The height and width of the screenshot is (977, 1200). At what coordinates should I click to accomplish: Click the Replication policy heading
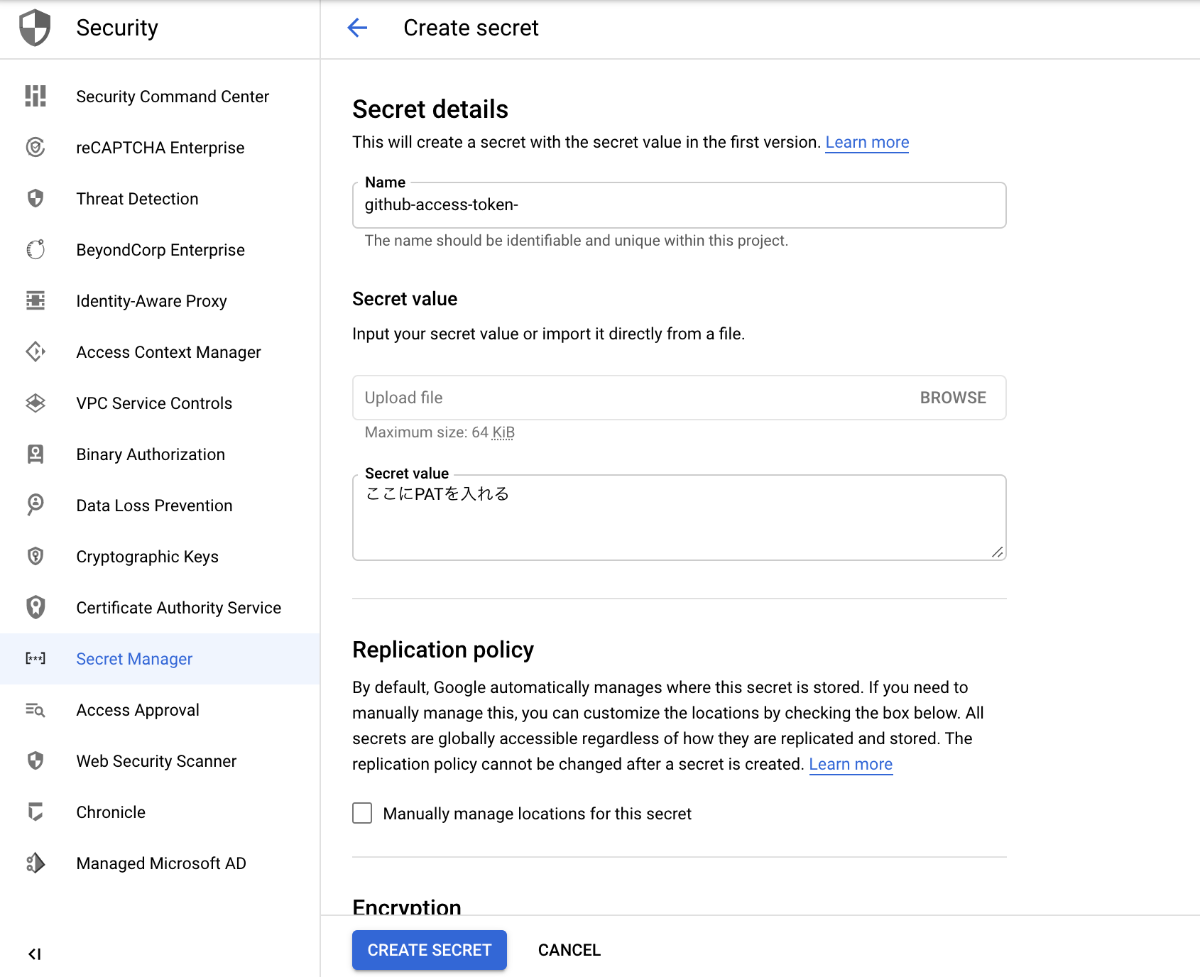click(443, 650)
